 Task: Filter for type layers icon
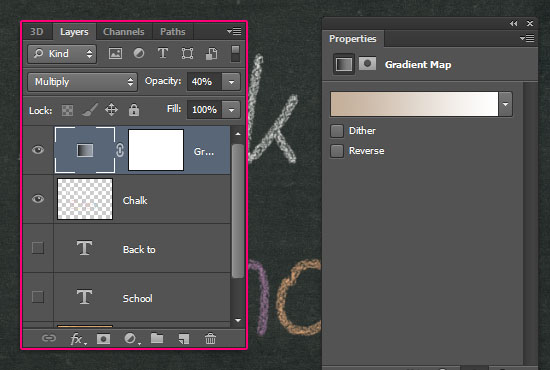(163, 53)
